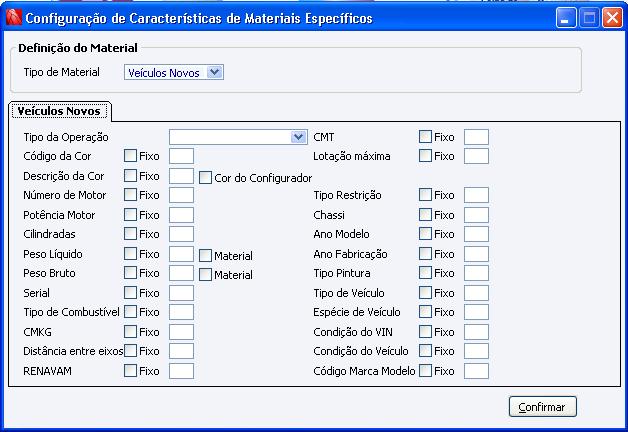The image size is (628, 432).
Task: Maximize the configuration window
Action: click(590, 18)
